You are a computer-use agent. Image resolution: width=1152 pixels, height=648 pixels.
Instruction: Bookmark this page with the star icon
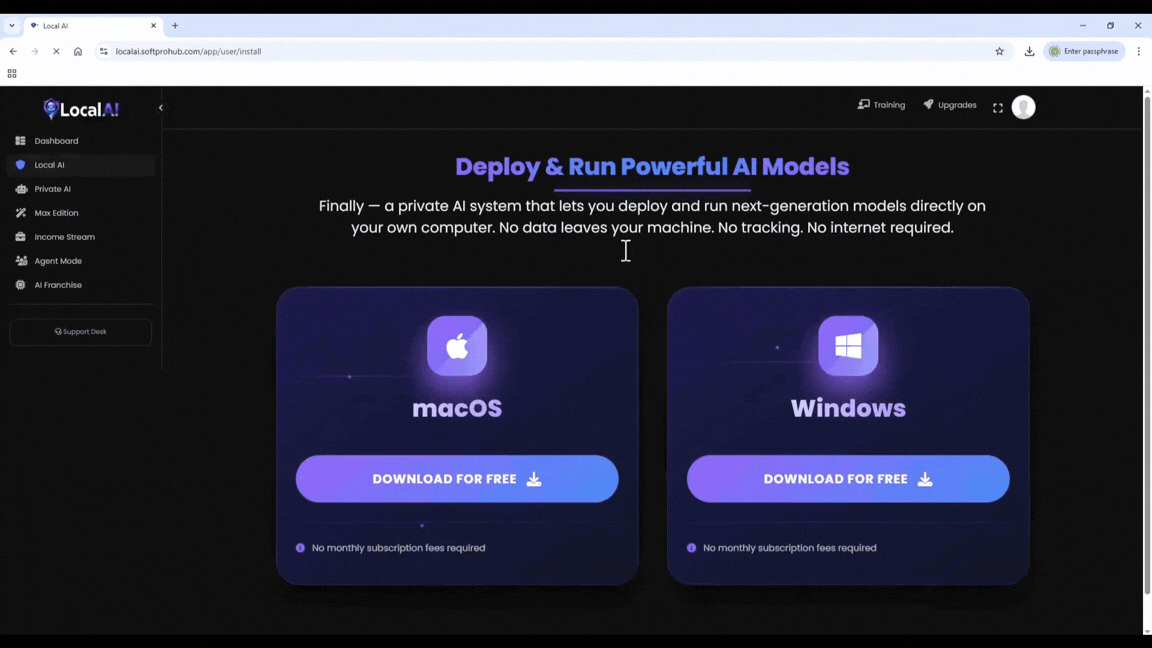[x=999, y=51]
